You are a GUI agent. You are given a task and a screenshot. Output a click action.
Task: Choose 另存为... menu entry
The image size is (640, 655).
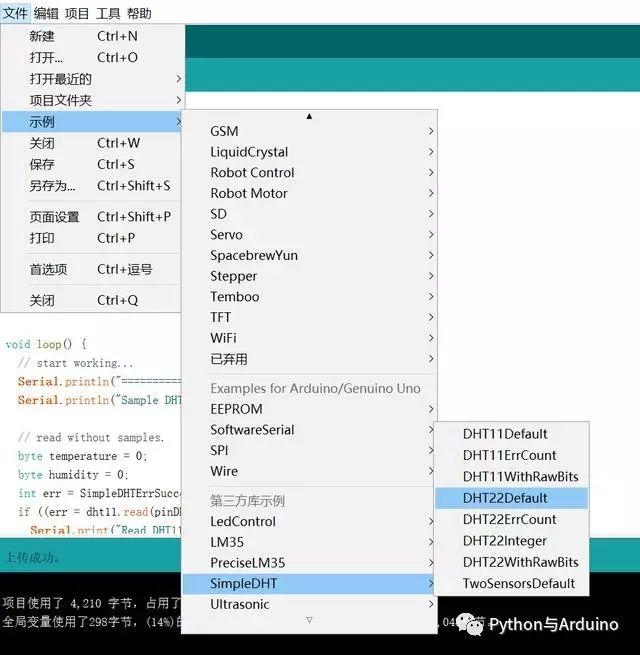tap(92, 185)
